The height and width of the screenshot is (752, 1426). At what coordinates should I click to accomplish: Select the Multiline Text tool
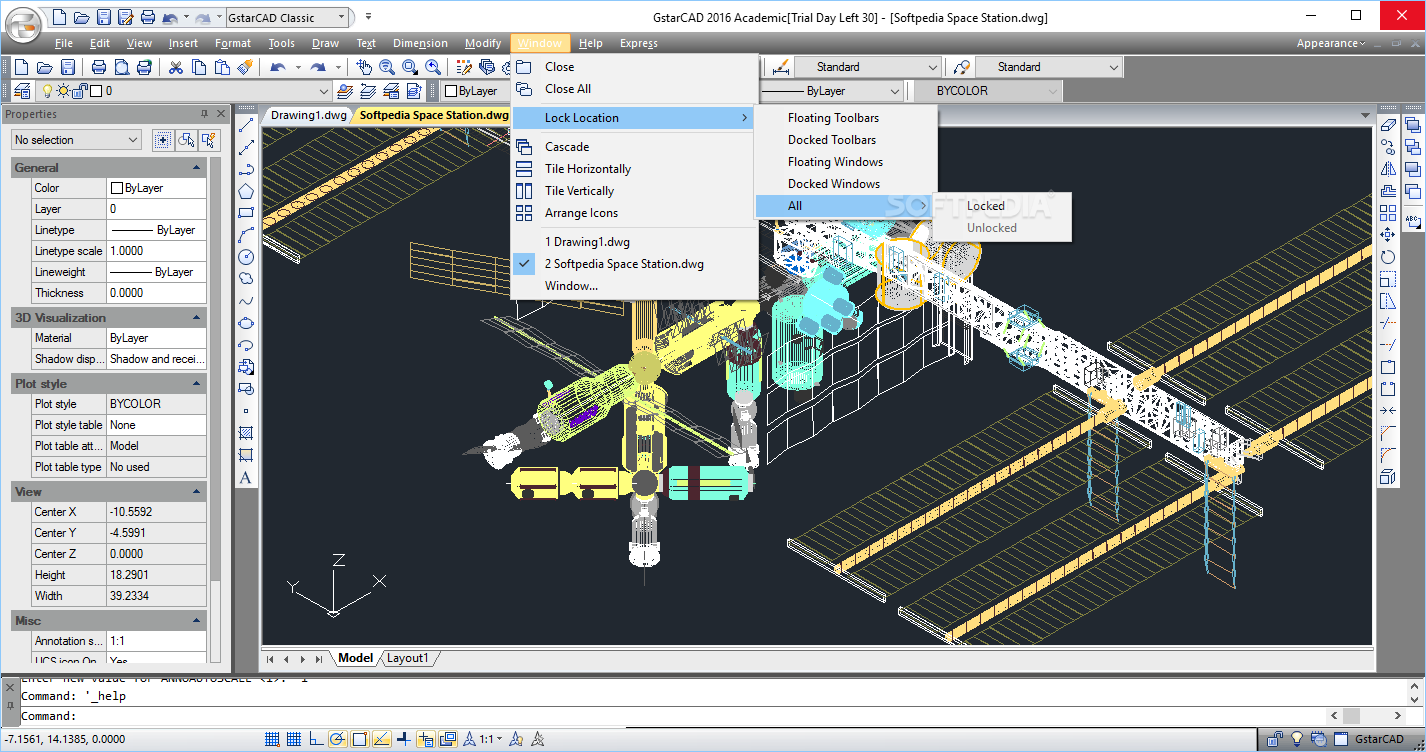246,477
